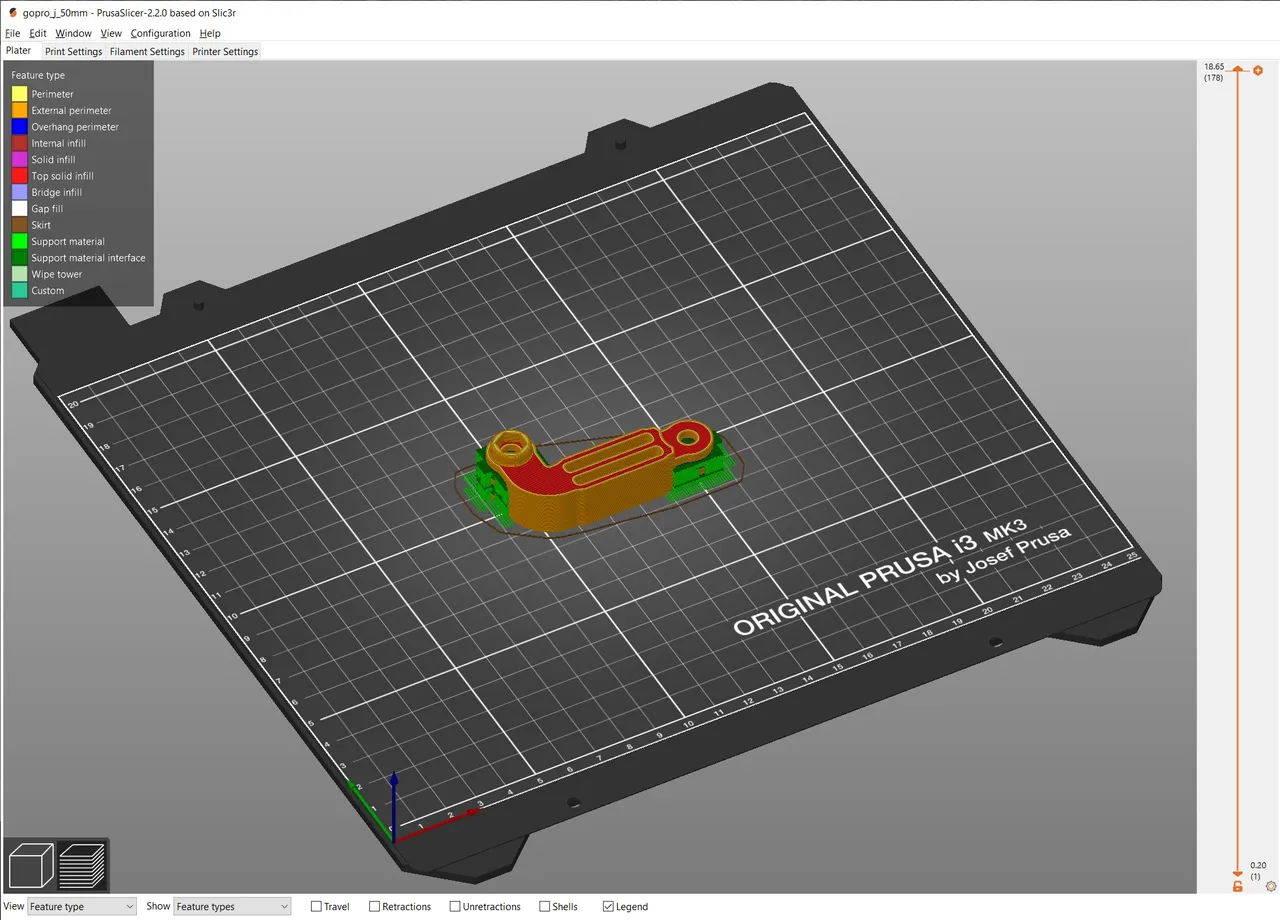
Task: Click the layers preview view icon
Action: point(82,864)
